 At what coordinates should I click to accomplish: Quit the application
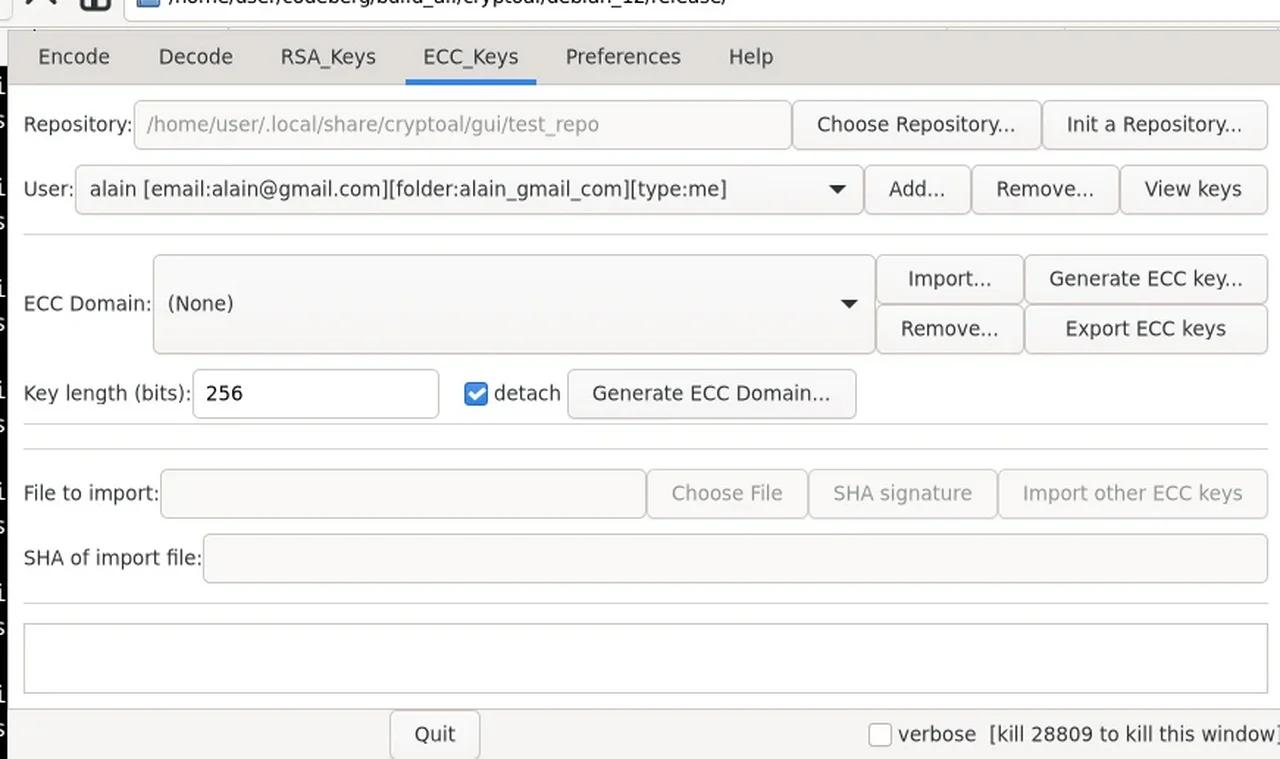pyautogui.click(x=434, y=734)
